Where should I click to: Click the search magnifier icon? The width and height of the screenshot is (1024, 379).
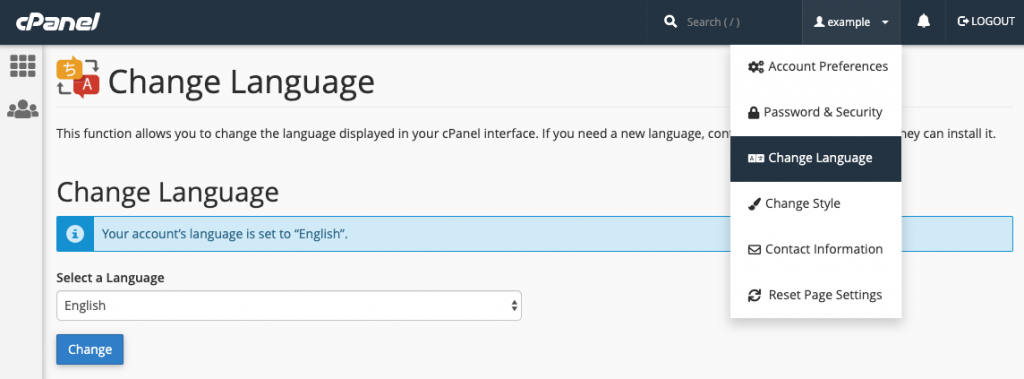click(670, 22)
